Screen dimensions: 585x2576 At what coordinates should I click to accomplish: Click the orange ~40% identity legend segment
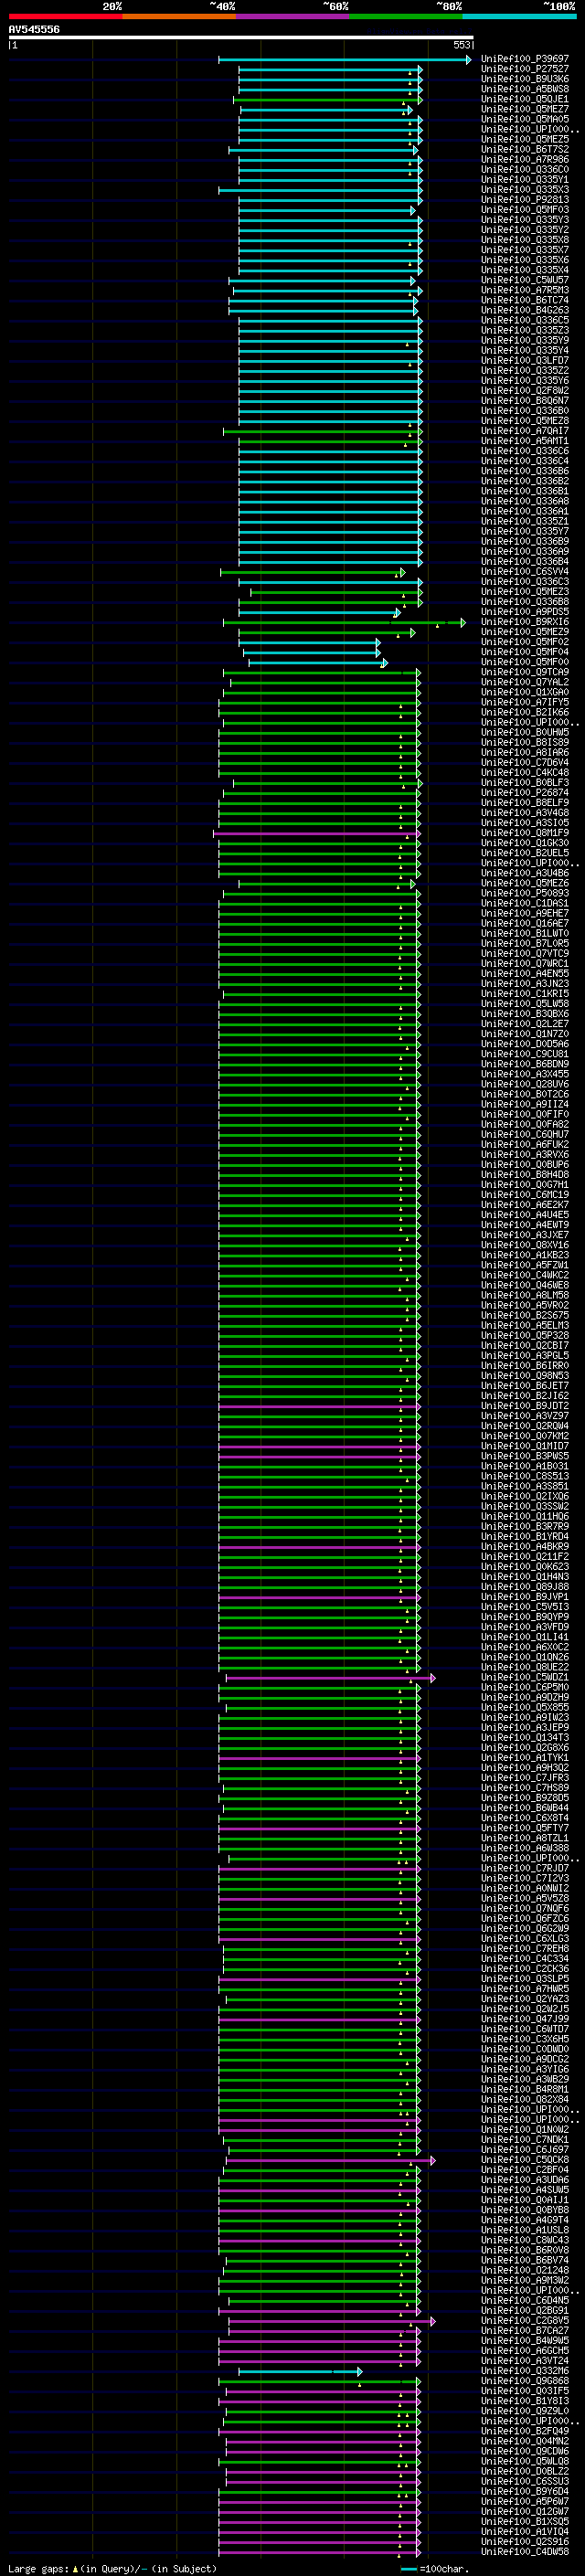(179, 17)
